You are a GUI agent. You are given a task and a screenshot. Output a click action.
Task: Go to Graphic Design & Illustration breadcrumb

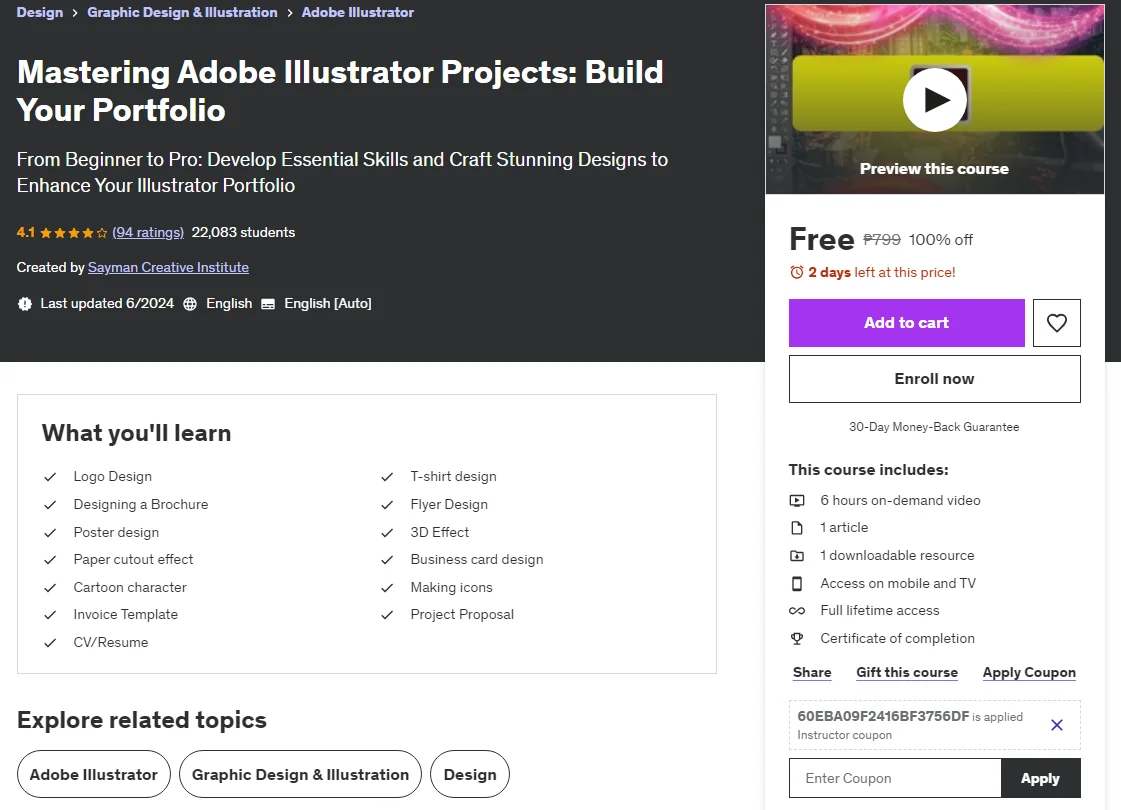point(182,12)
